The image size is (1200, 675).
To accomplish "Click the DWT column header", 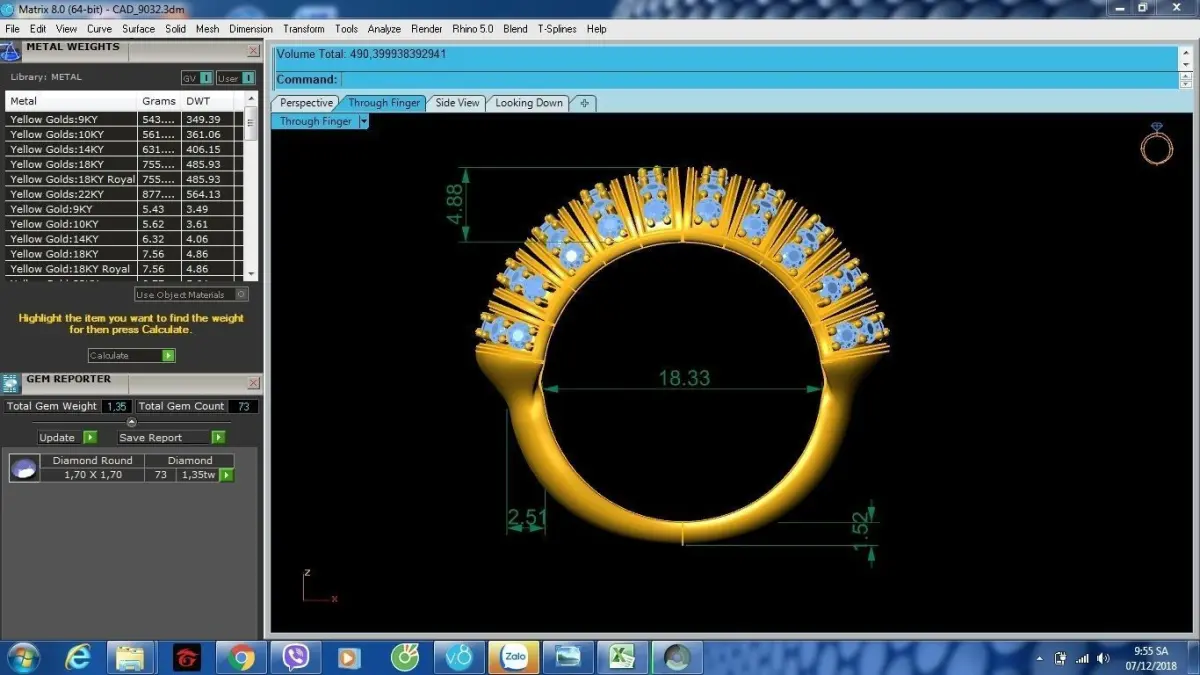I will click(208, 101).
